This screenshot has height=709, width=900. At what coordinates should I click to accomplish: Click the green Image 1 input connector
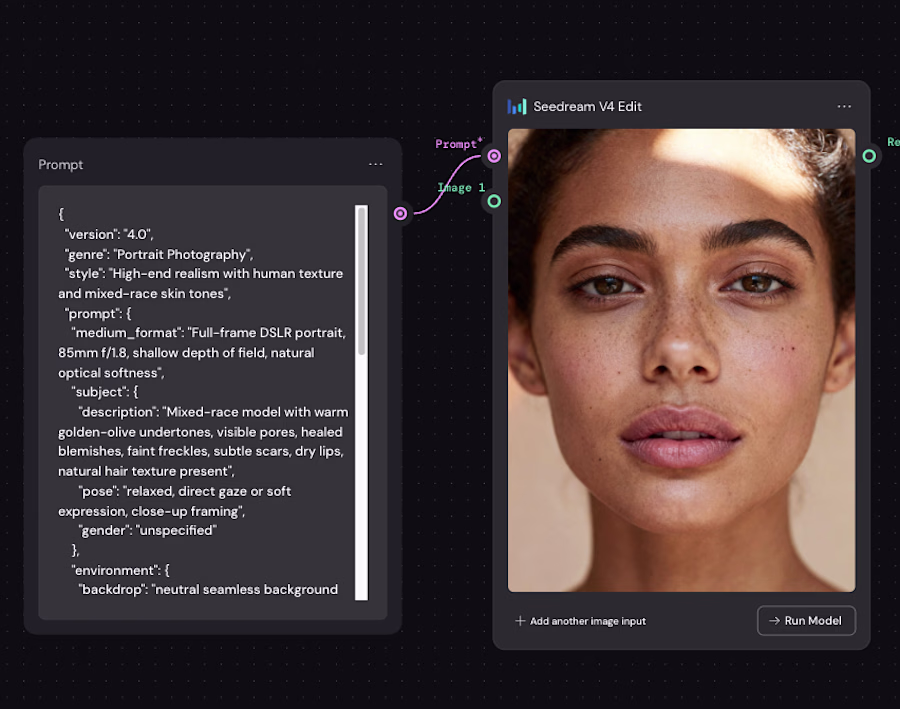click(494, 201)
